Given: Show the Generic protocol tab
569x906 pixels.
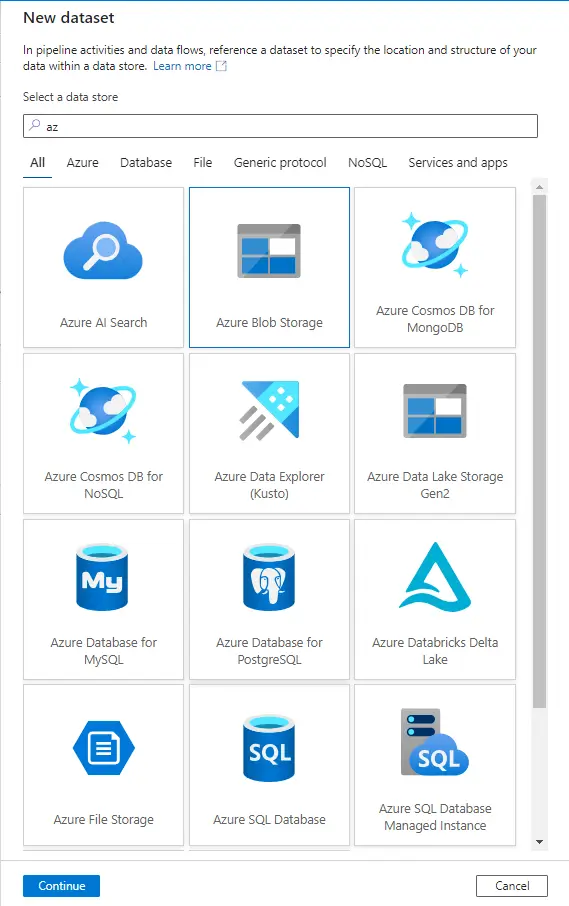Looking at the screenshot, I should [x=280, y=163].
